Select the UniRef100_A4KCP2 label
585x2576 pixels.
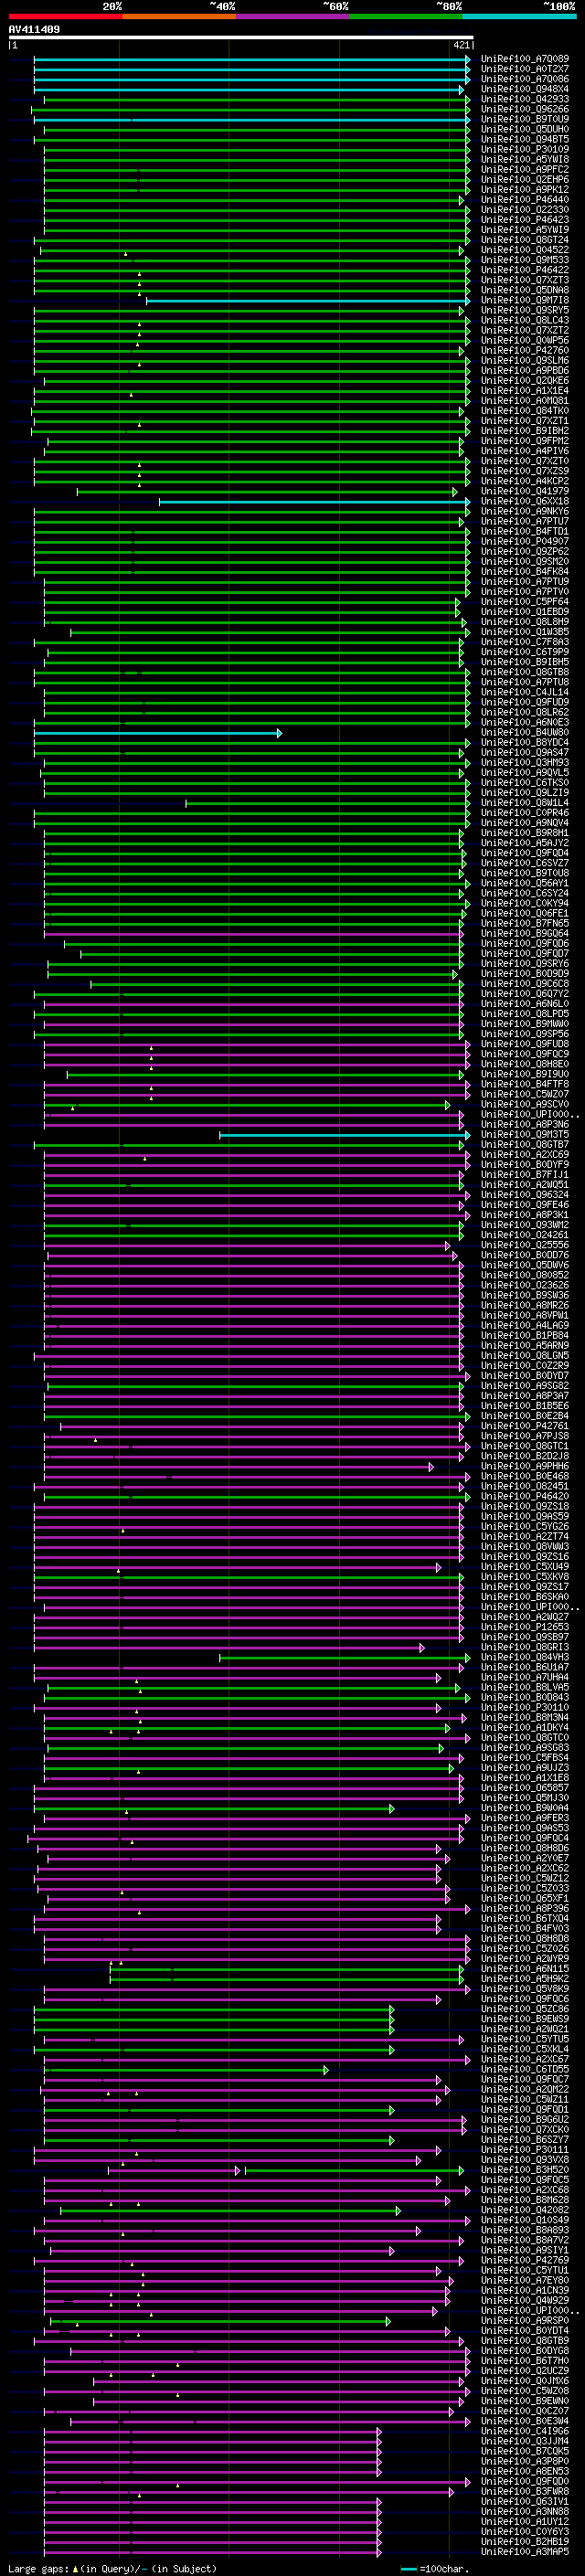(525, 481)
